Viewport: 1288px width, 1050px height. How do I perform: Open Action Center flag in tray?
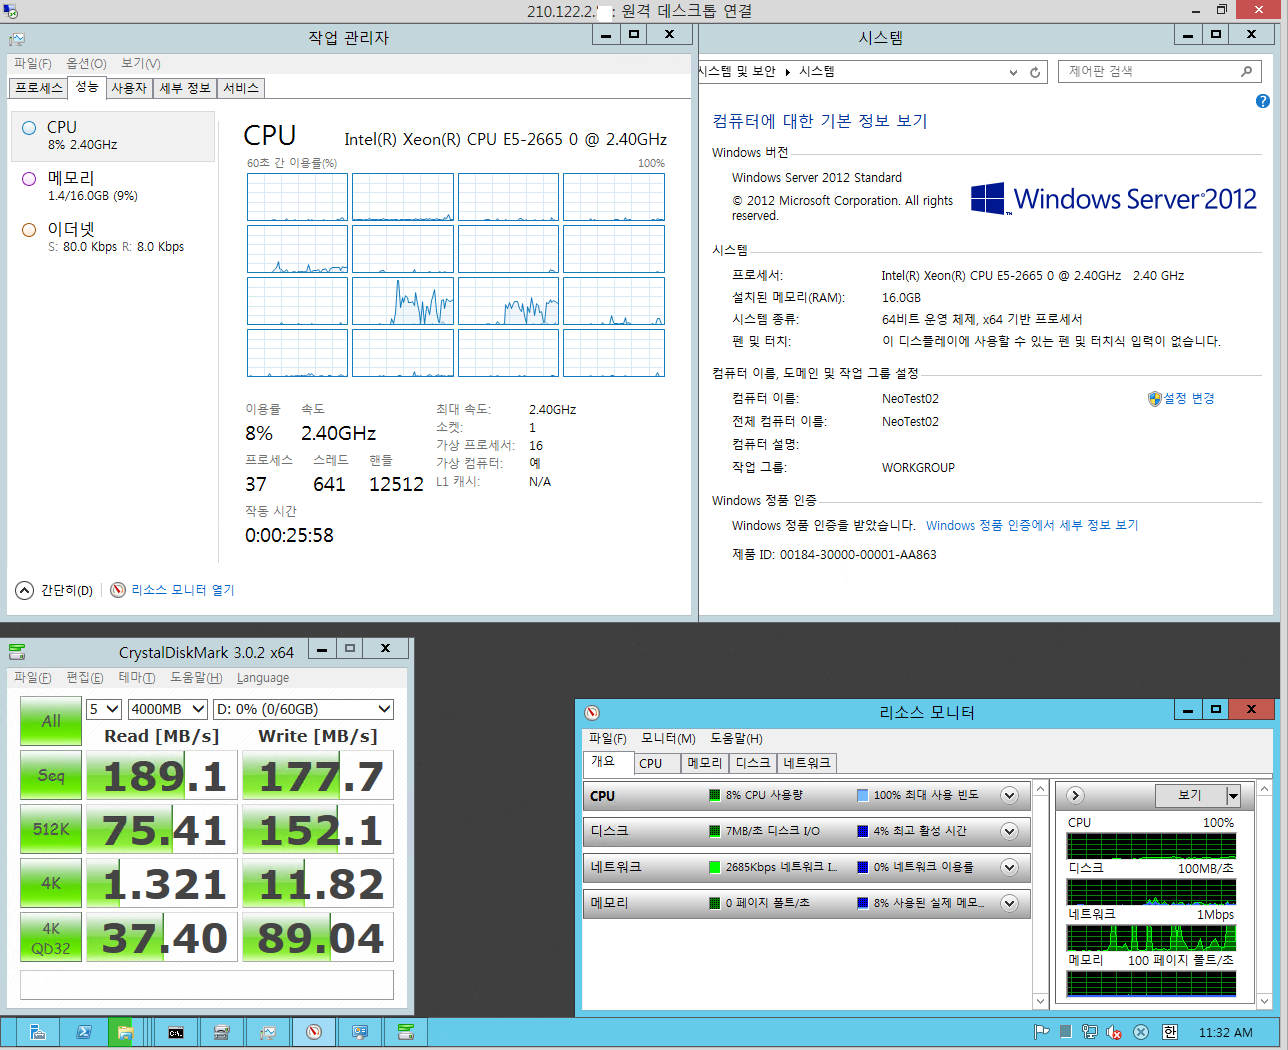pyautogui.click(x=1041, y=1032)
